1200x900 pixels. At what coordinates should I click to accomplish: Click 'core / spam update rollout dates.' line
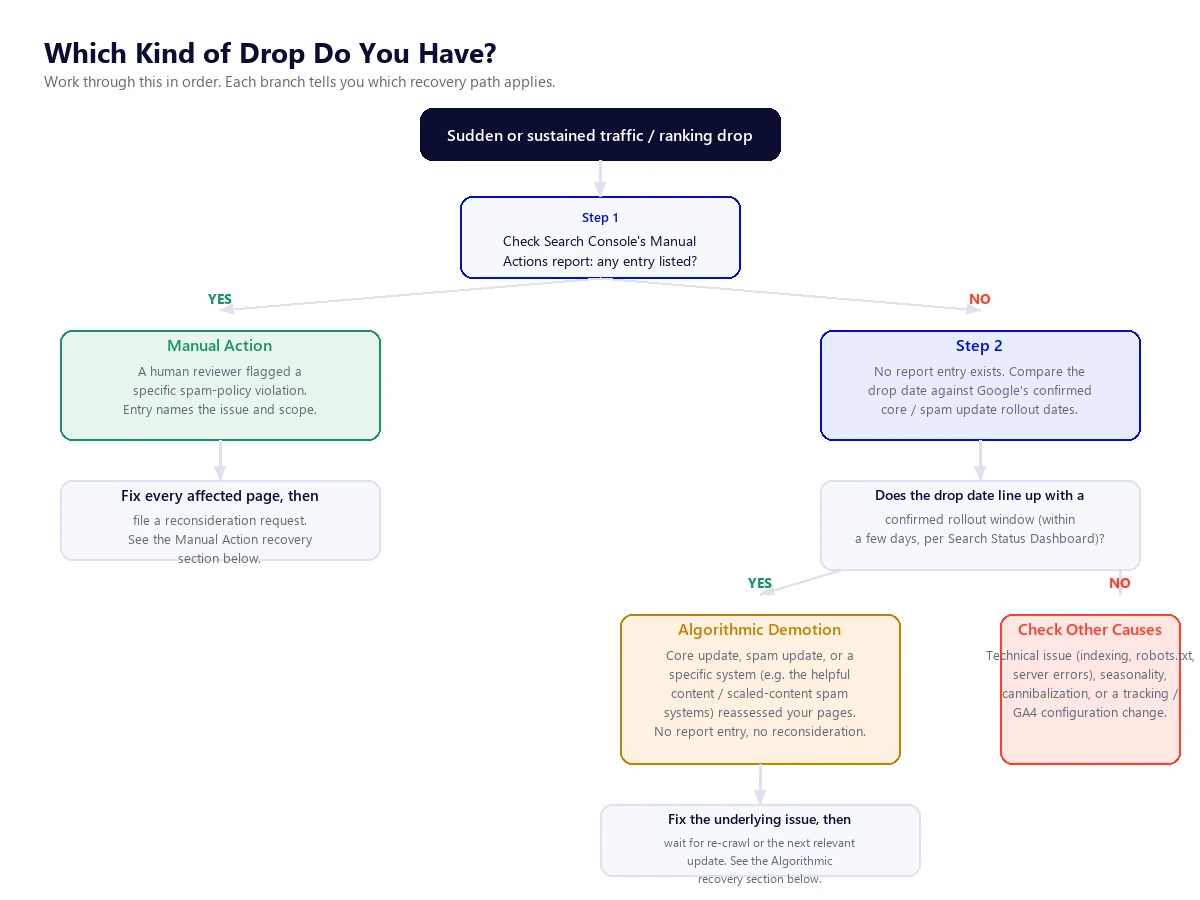(980, 410)
